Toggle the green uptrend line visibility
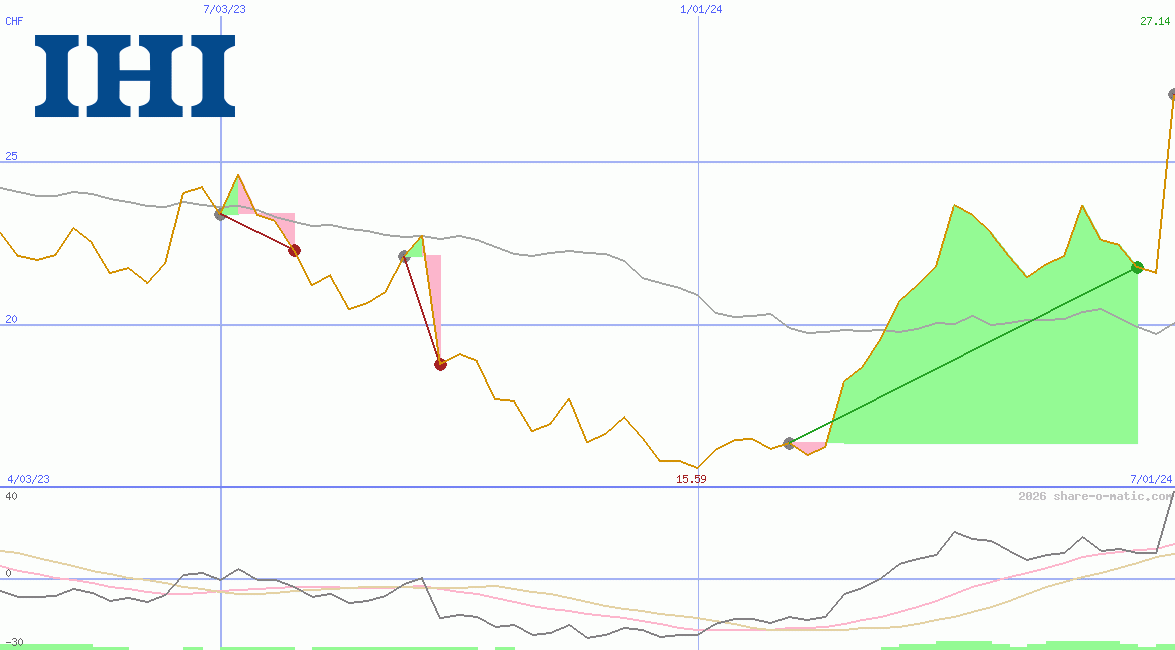This screenshot has width=1175, height=650. pos(960,355)
